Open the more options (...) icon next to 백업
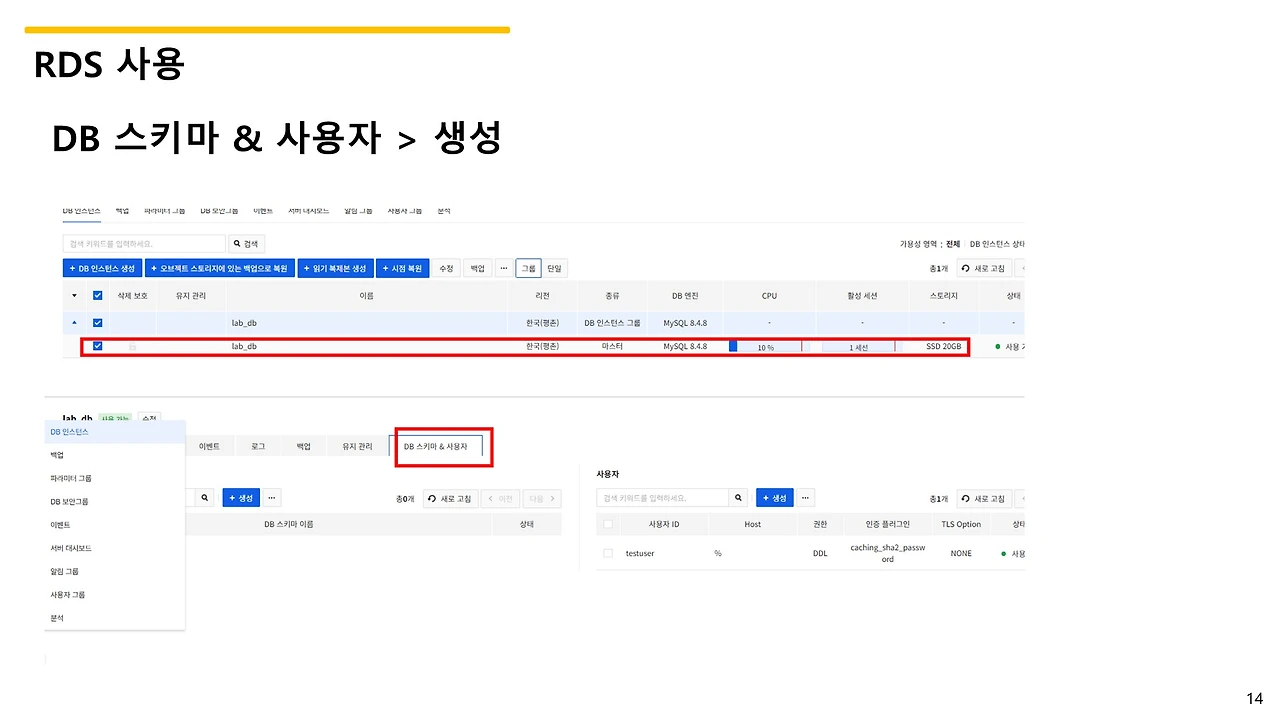This screenshot has width=1280, height=720. tap(505, 267)
